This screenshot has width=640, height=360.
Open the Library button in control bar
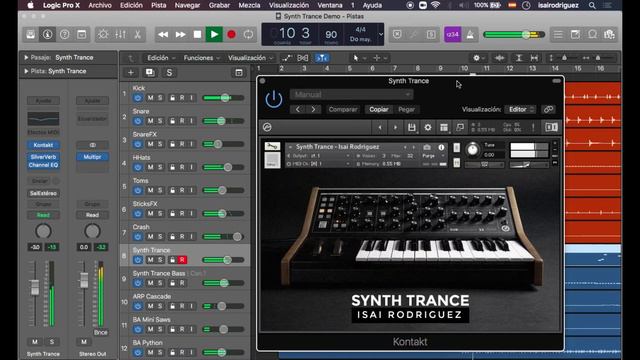coord(31,35)
